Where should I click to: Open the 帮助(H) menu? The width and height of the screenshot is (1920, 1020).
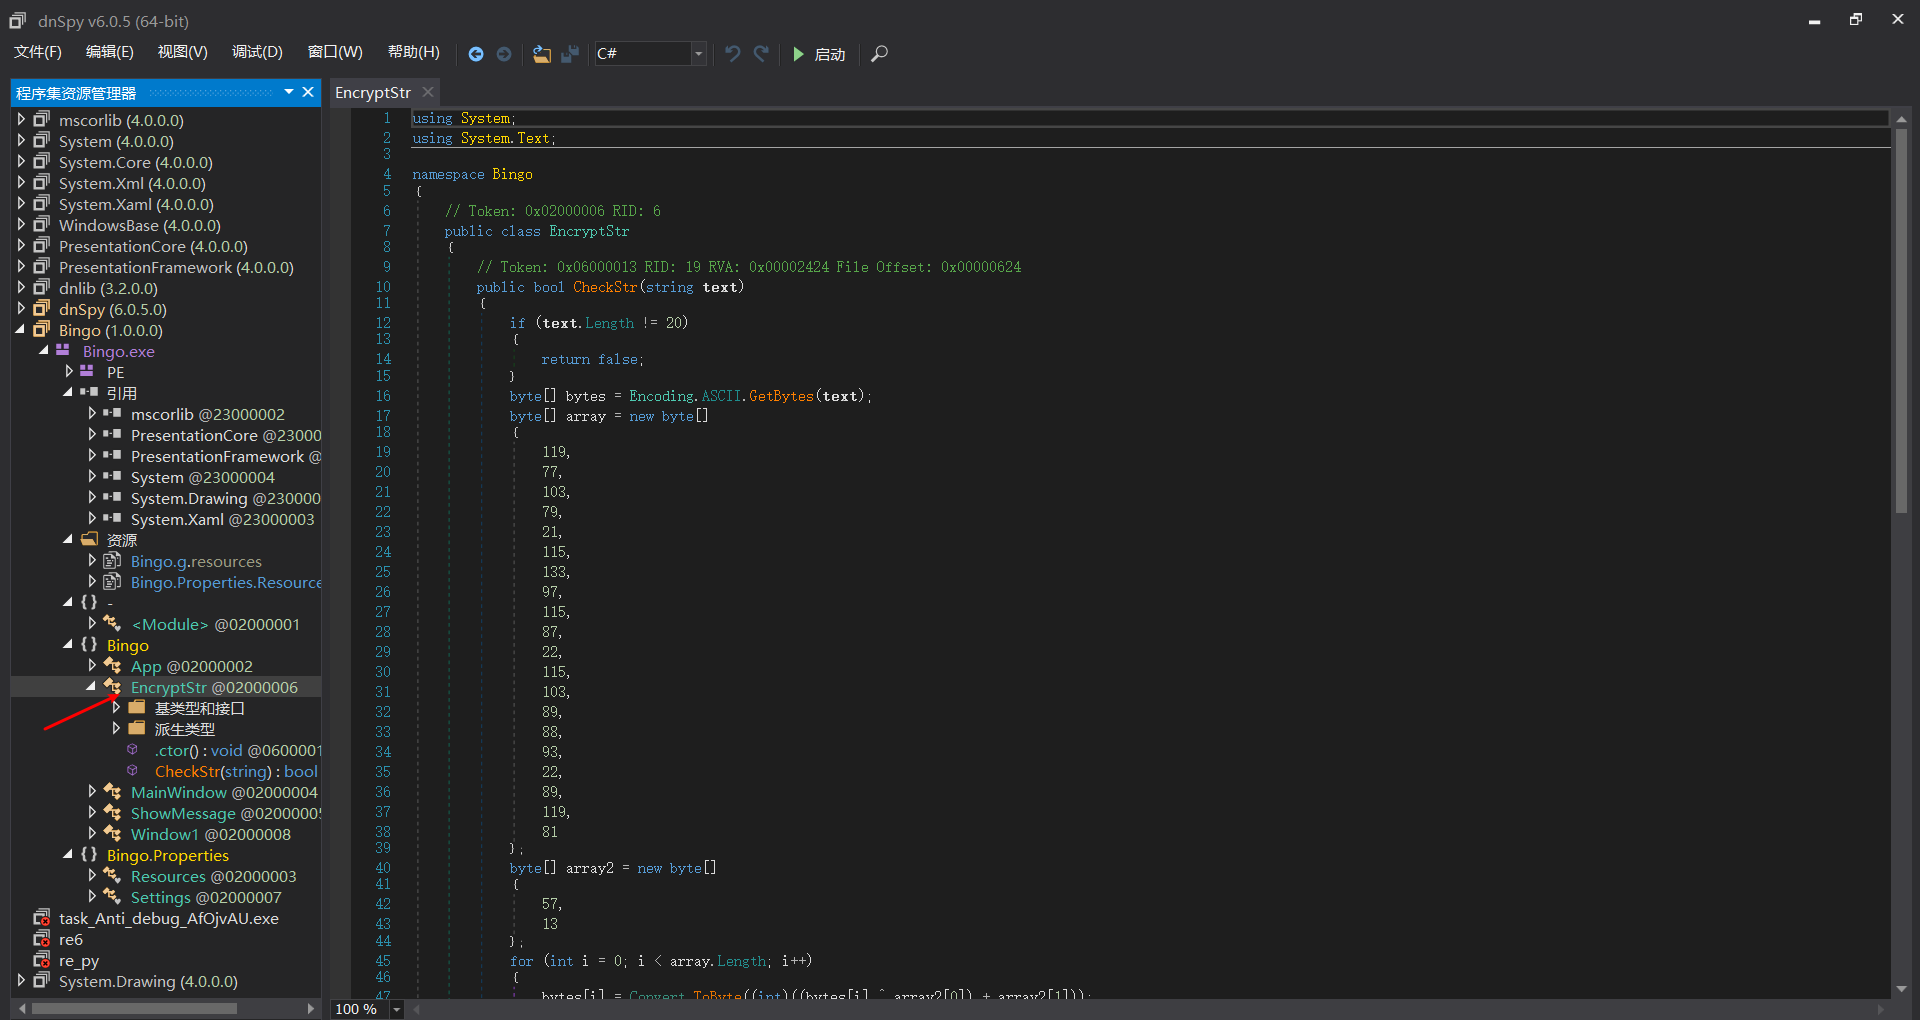pyautogui.click(x=414, y=52)
